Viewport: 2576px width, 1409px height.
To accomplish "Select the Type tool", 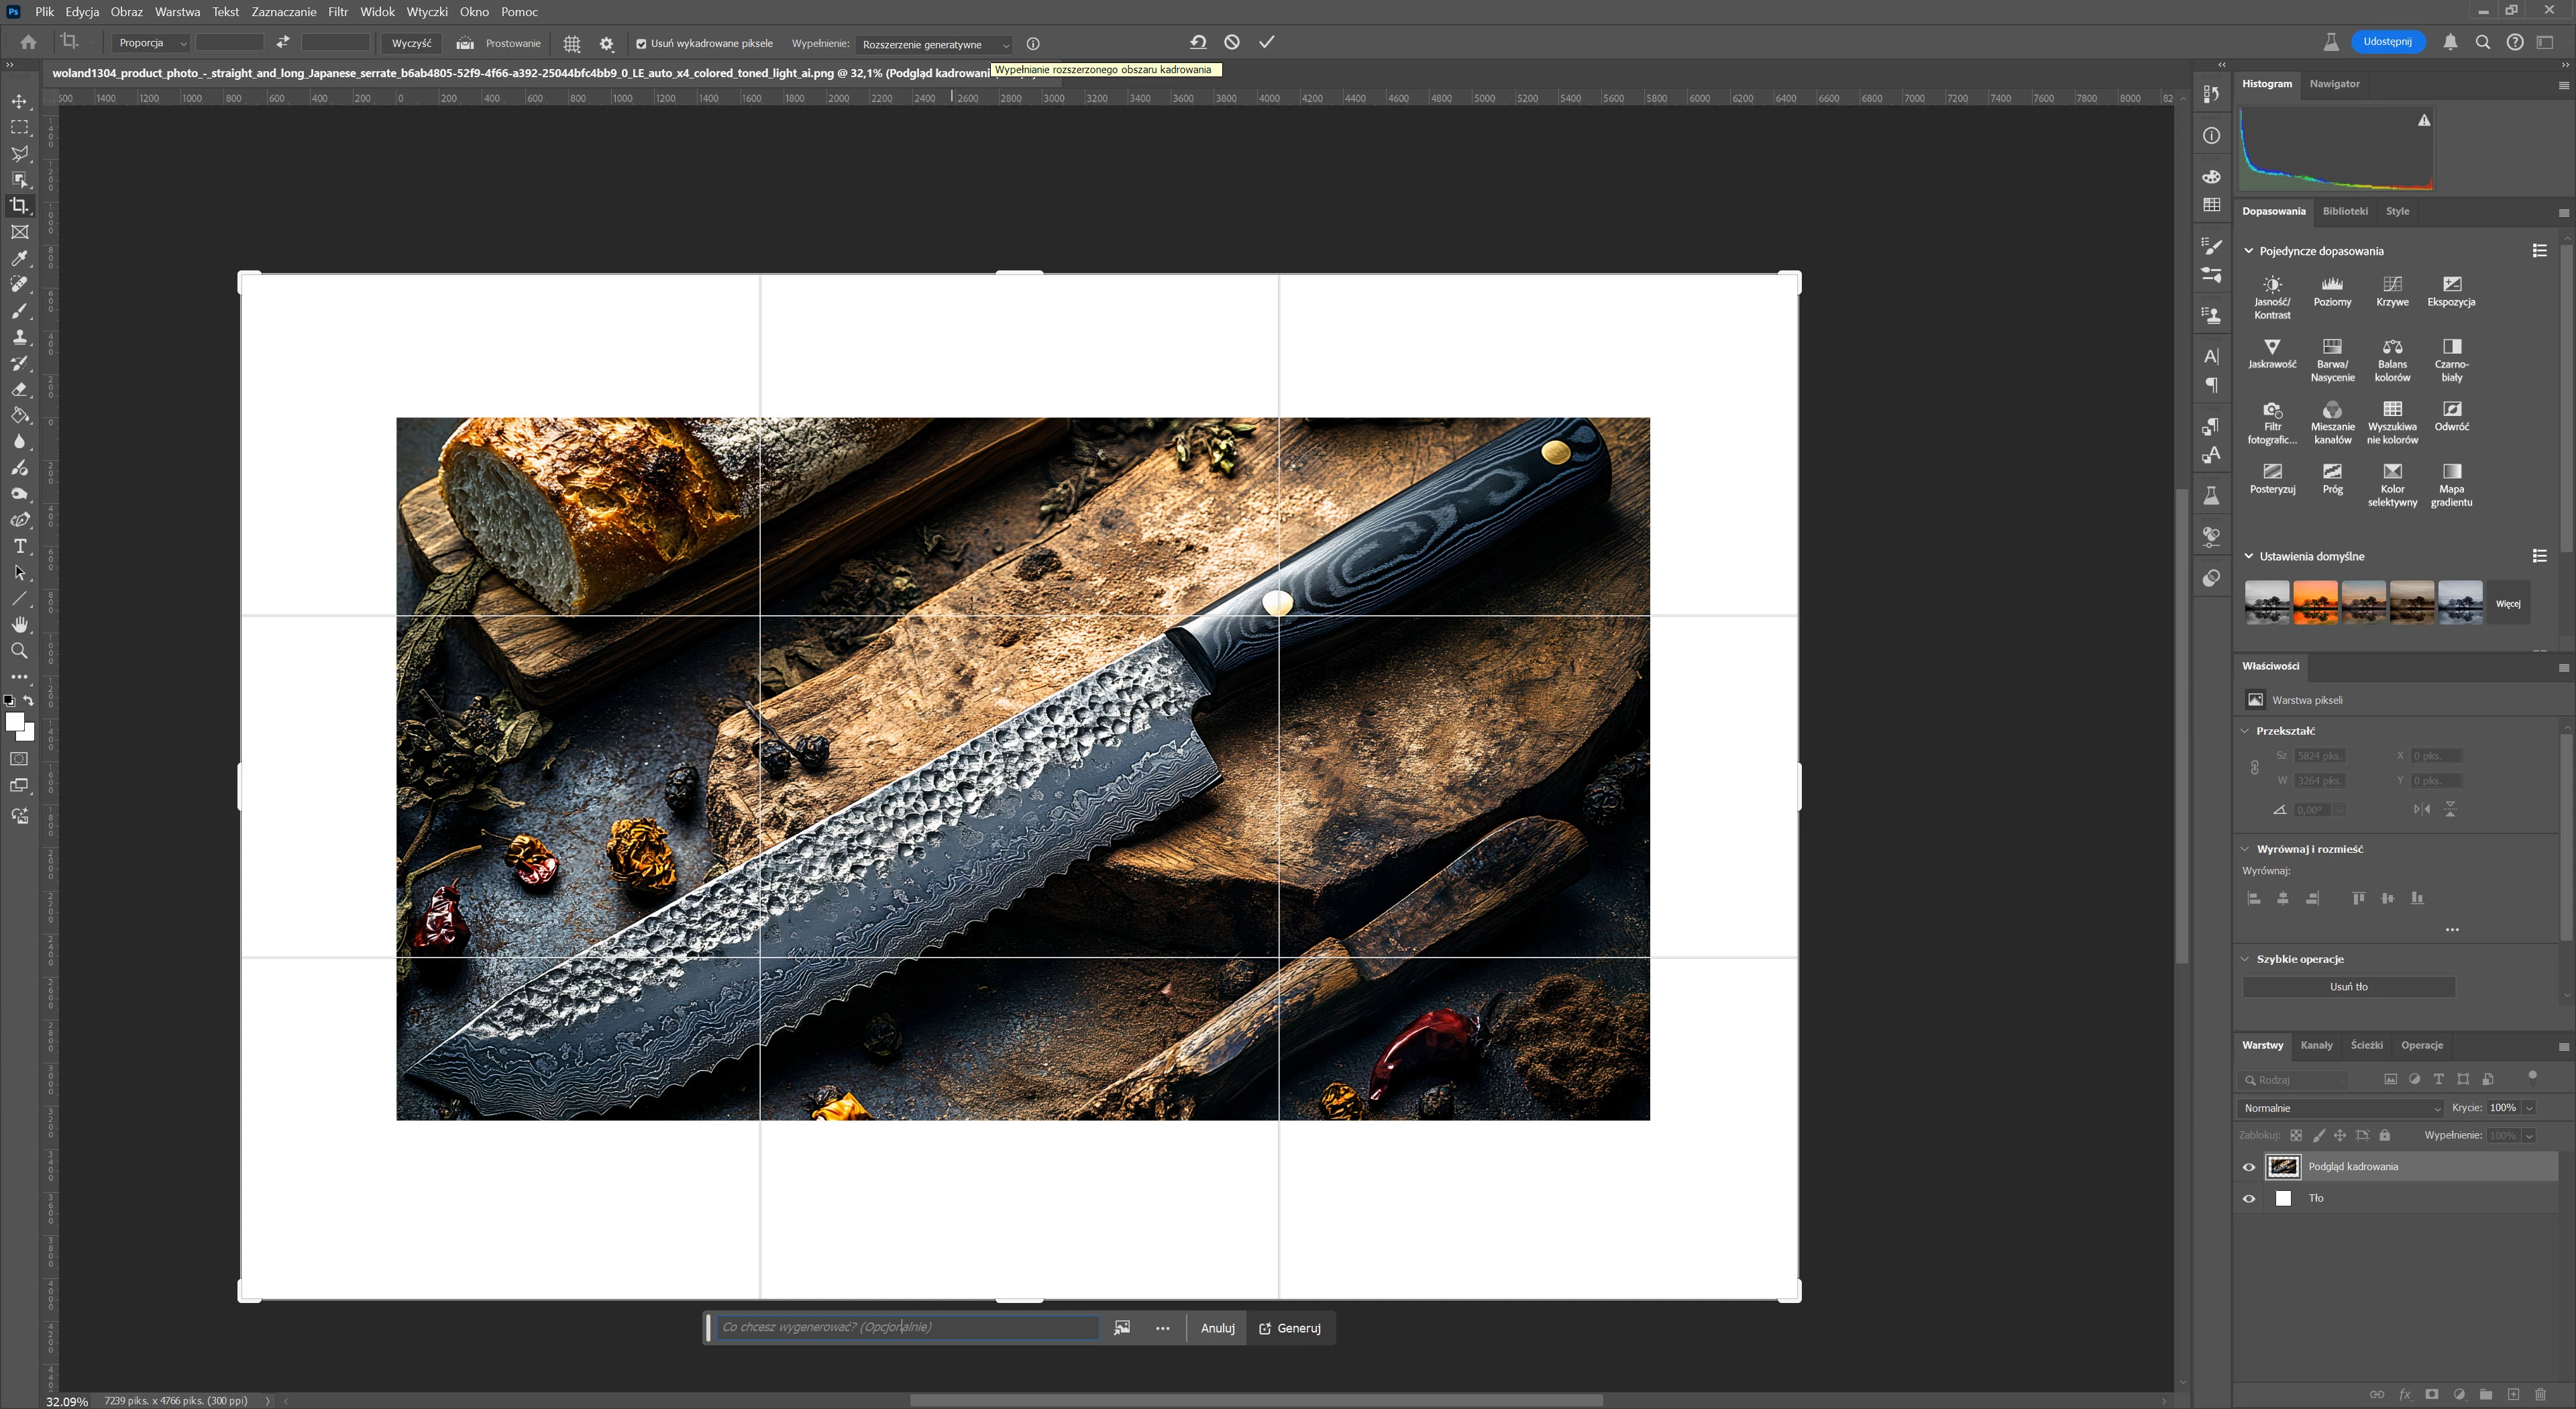I will (x=19, y=547).
